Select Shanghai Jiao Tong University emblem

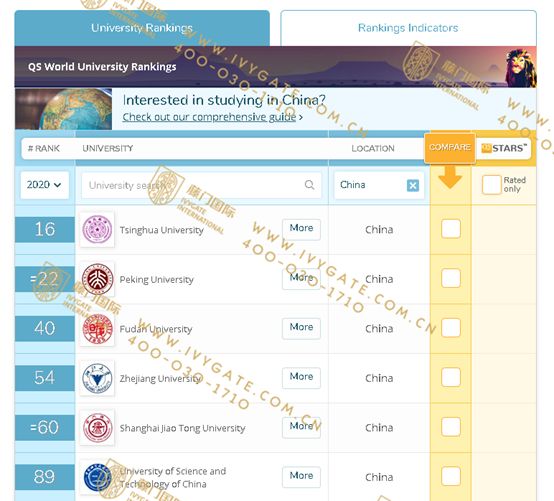point(97,428)
